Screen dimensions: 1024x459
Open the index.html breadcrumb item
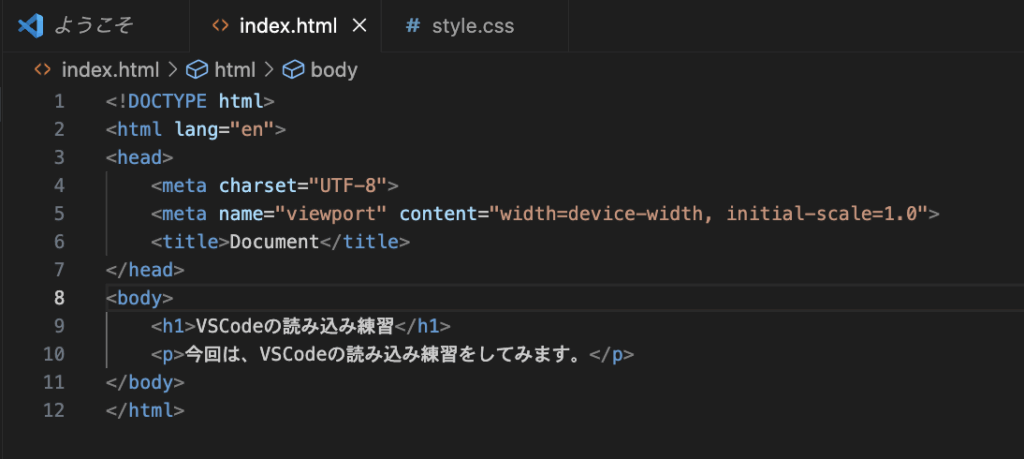[110, 69]
